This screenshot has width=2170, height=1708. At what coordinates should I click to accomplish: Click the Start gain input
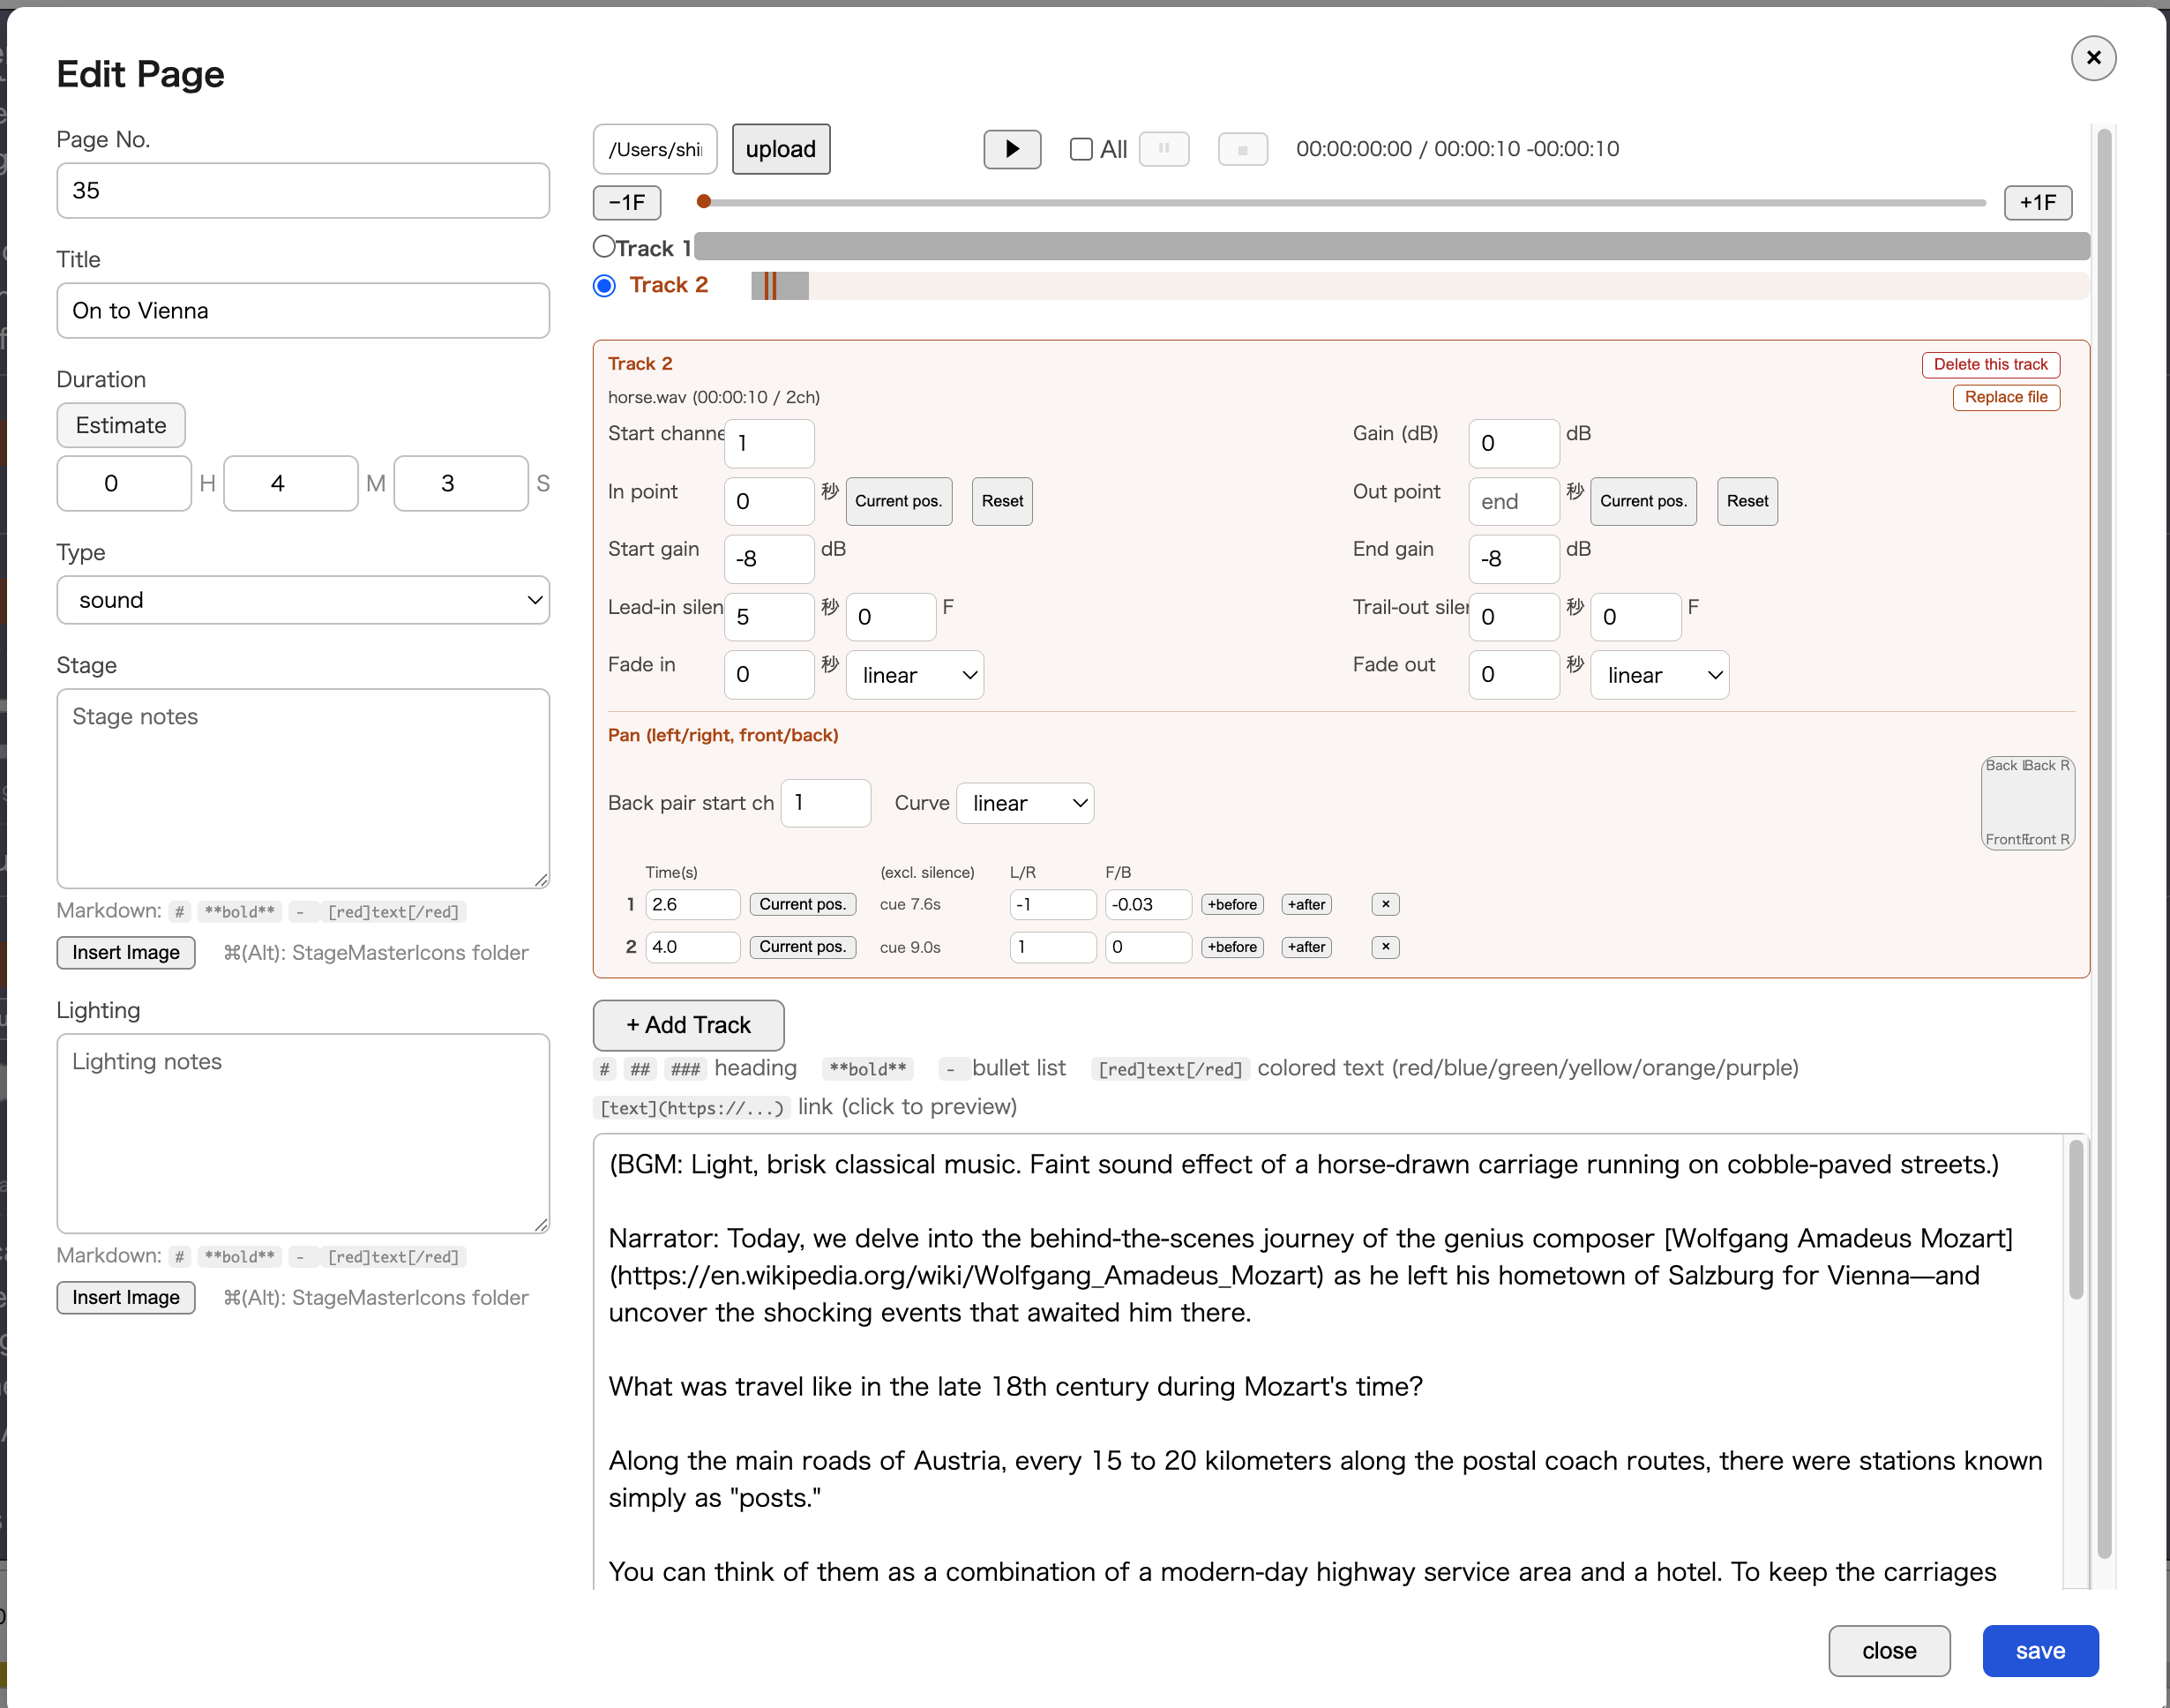tap(769, 559)
